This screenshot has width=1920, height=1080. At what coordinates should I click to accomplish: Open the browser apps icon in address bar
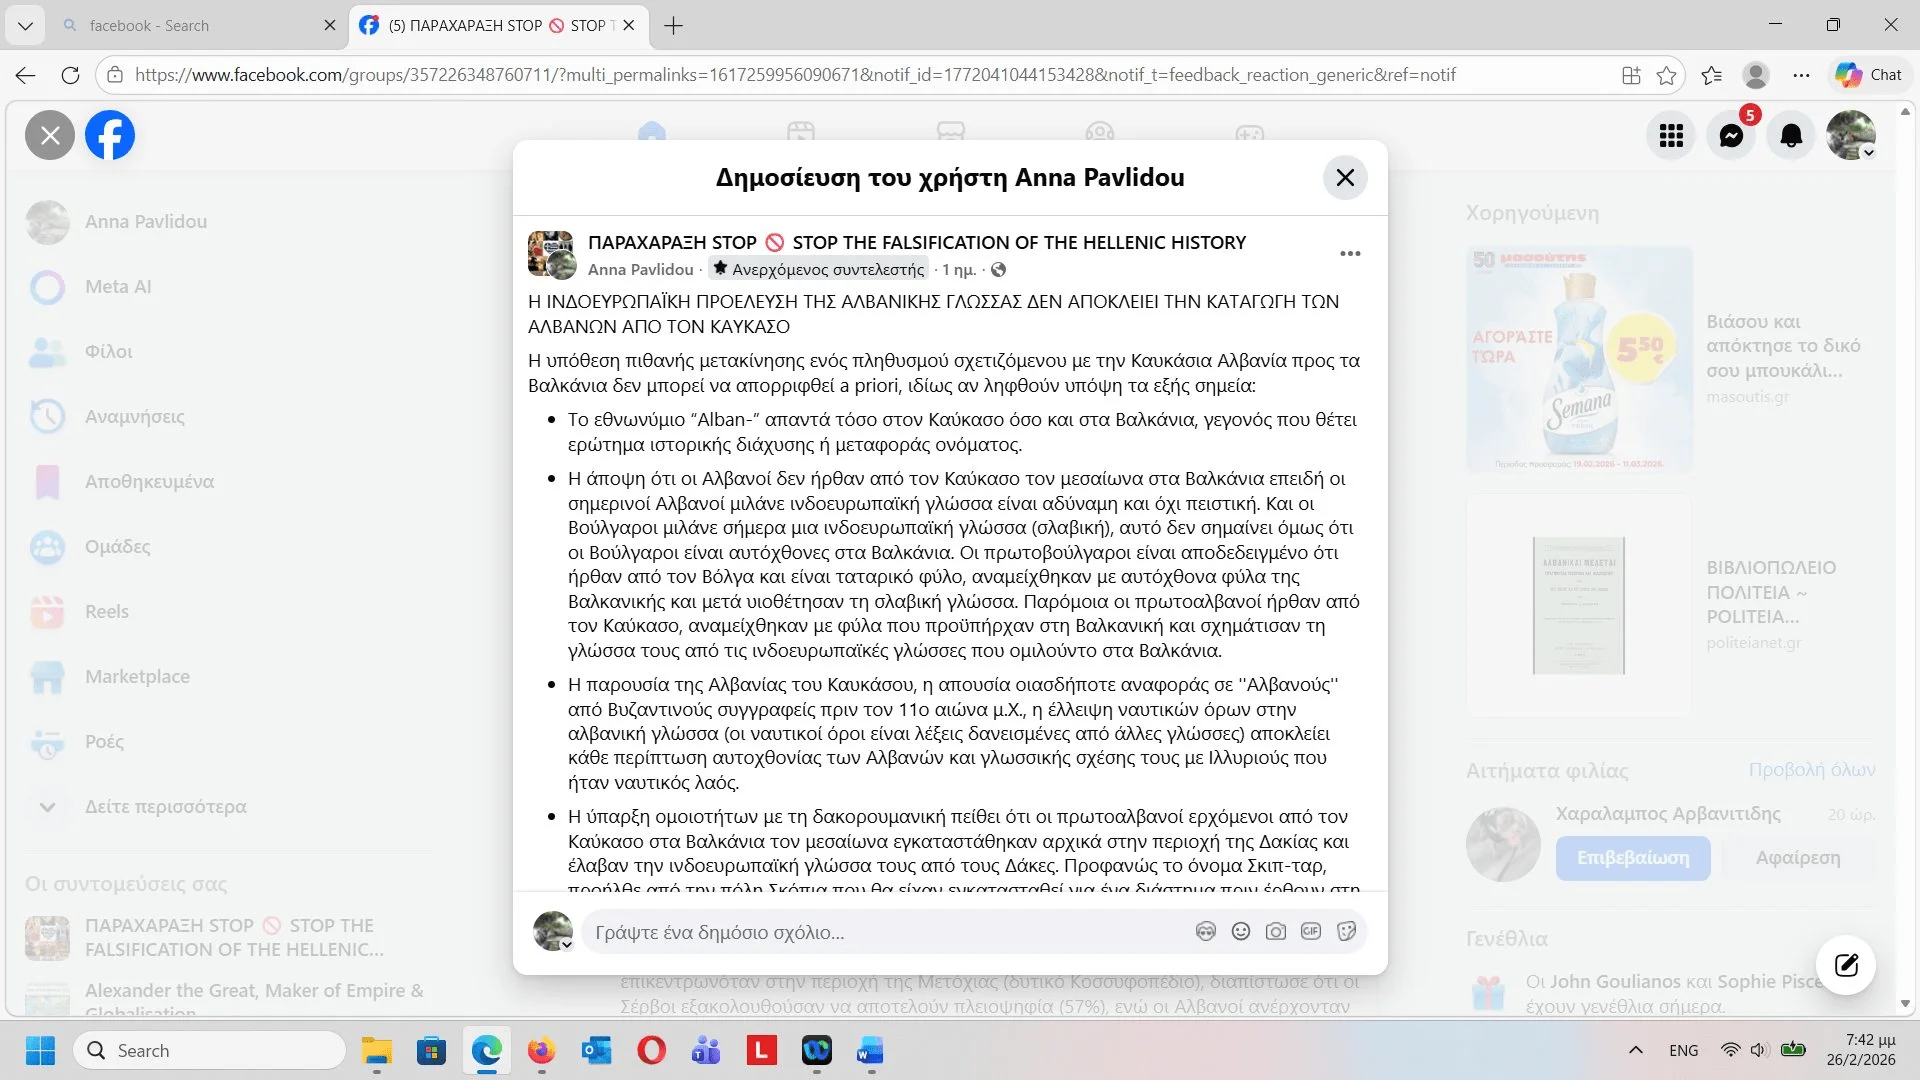point(1631,75)
